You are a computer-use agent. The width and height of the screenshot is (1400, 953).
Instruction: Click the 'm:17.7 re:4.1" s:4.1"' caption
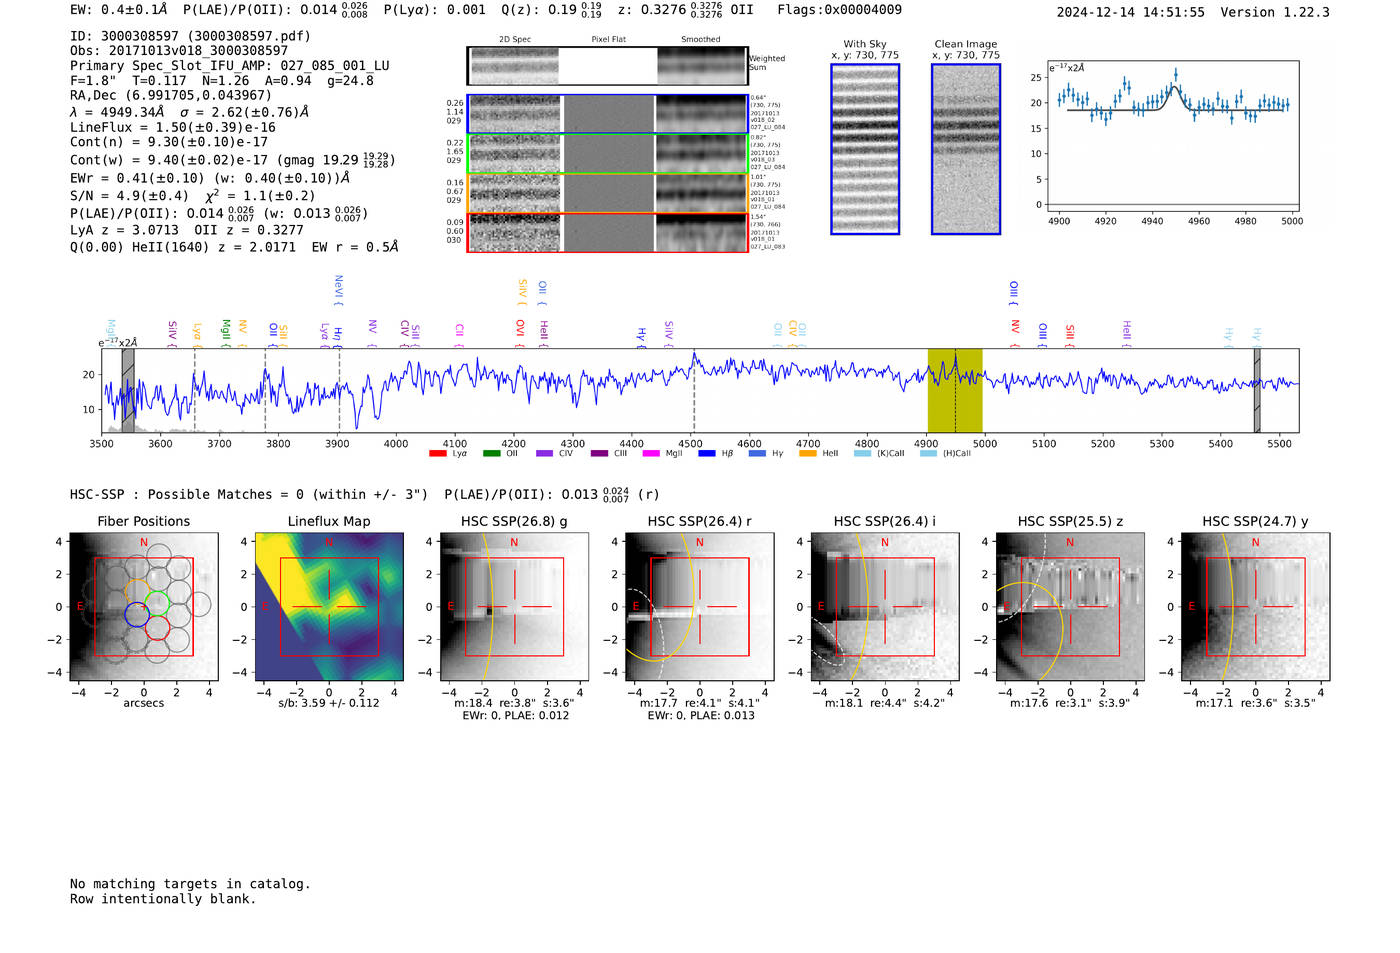[x=700, y=703]
